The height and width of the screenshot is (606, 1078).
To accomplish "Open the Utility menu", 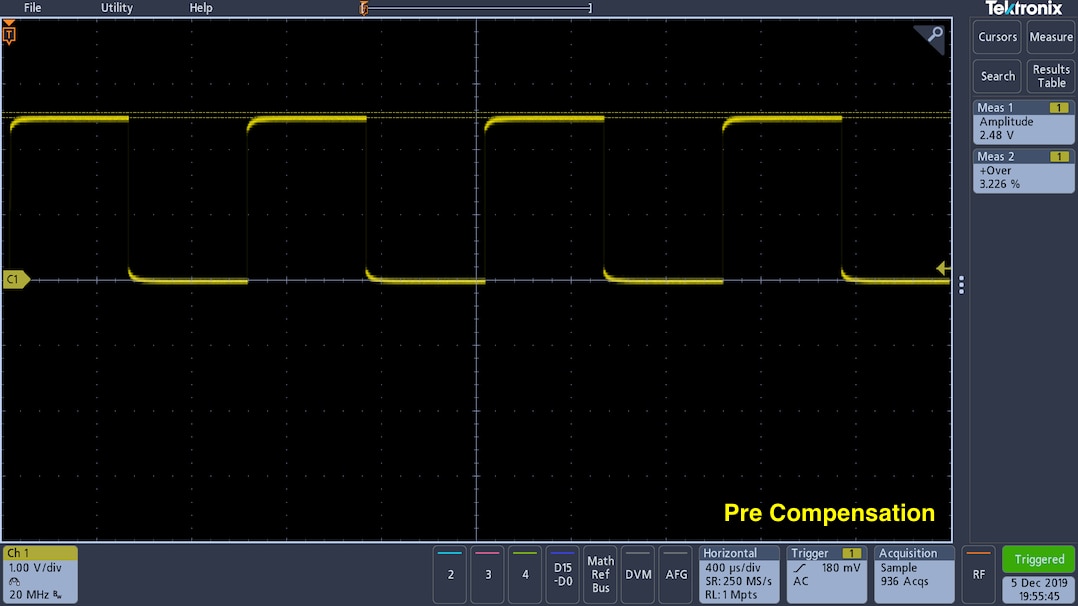I will point(117,8).
